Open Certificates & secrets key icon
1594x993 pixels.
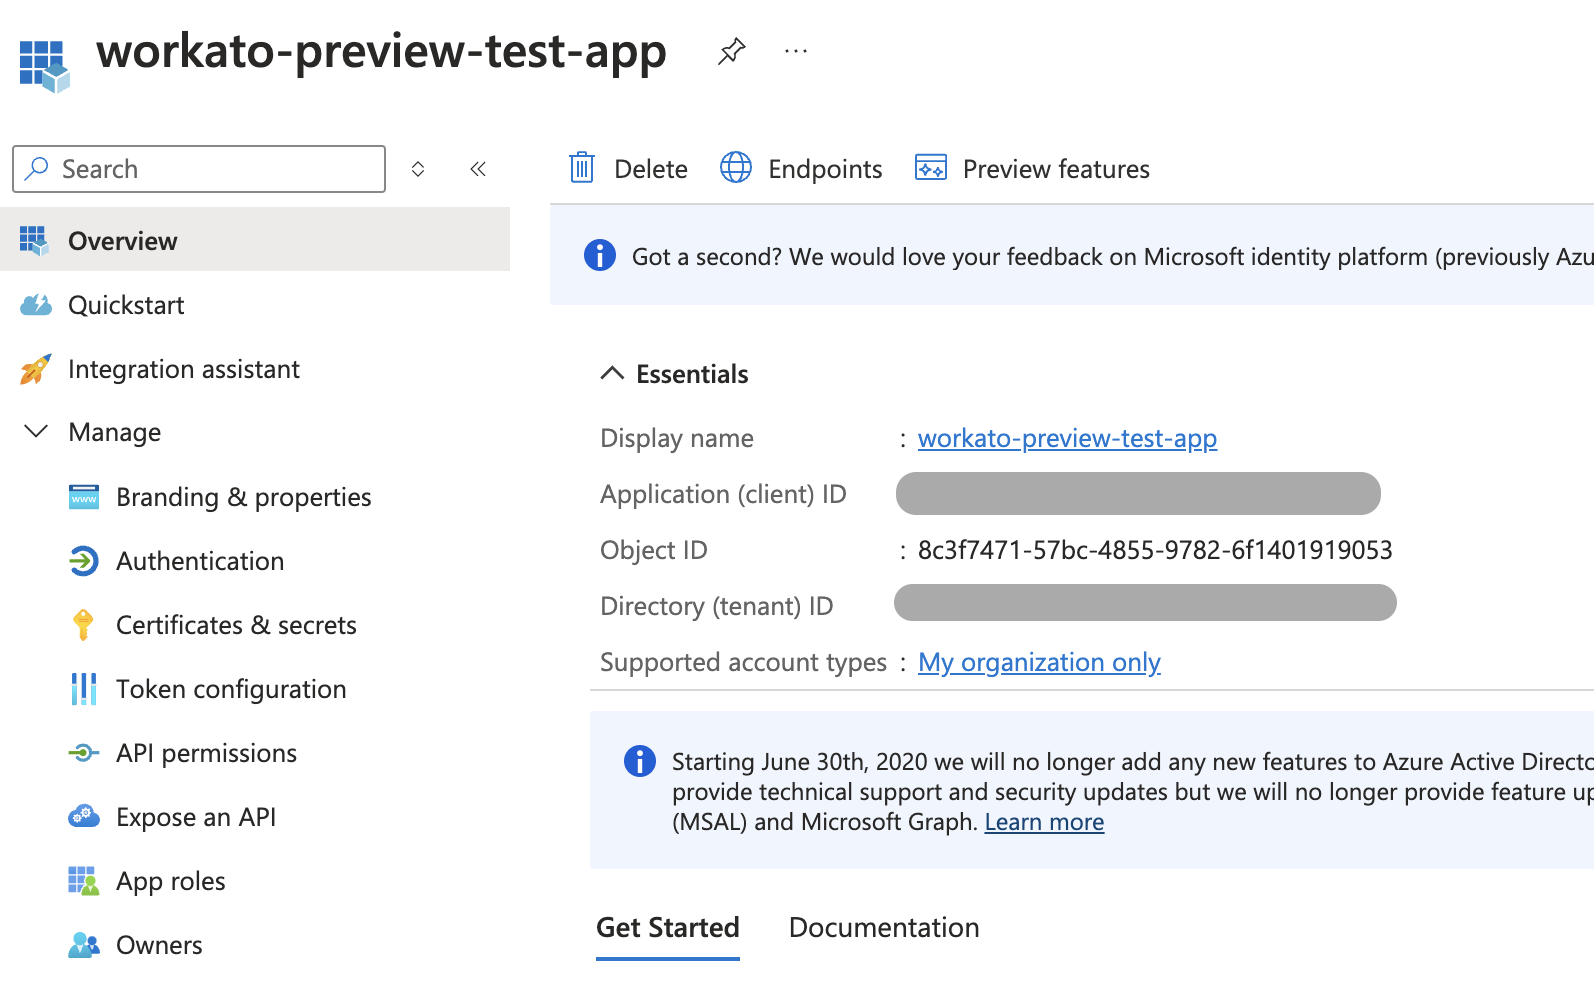click(x=84, y=625)
